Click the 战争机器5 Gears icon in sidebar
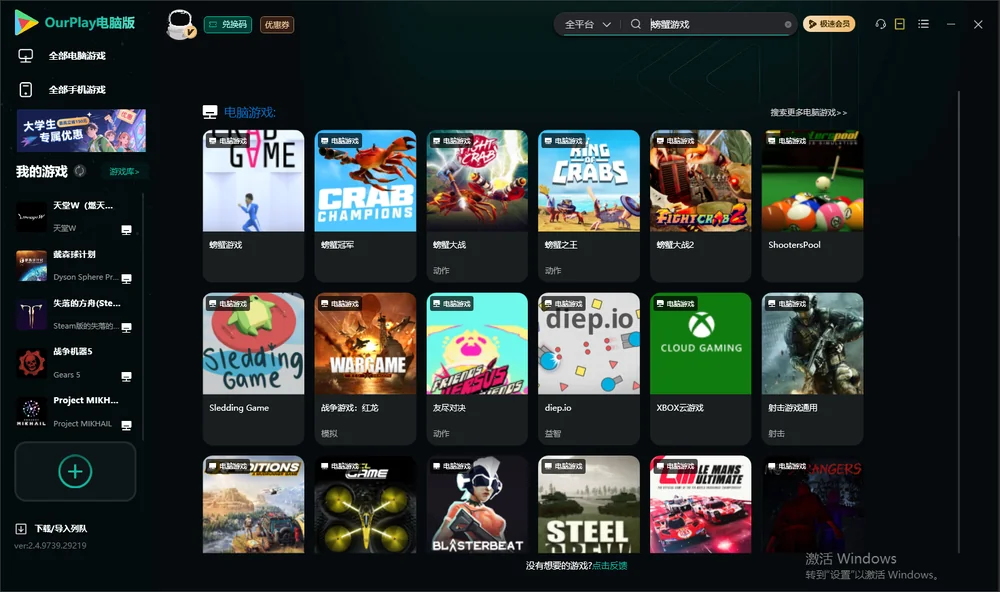The height and width of the screenshot is (592, 1000). point(31,363)
